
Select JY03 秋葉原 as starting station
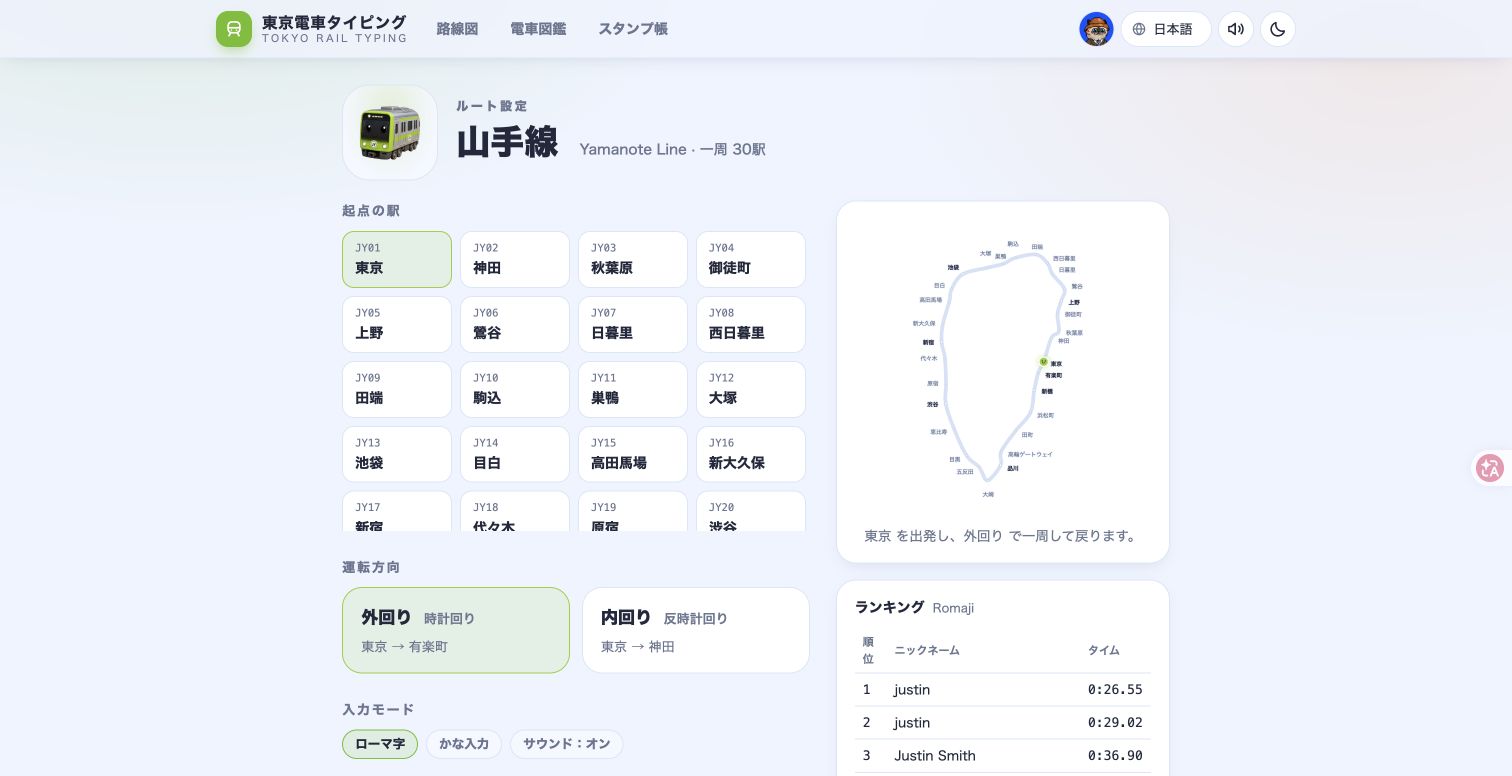(x=633, y=259)
